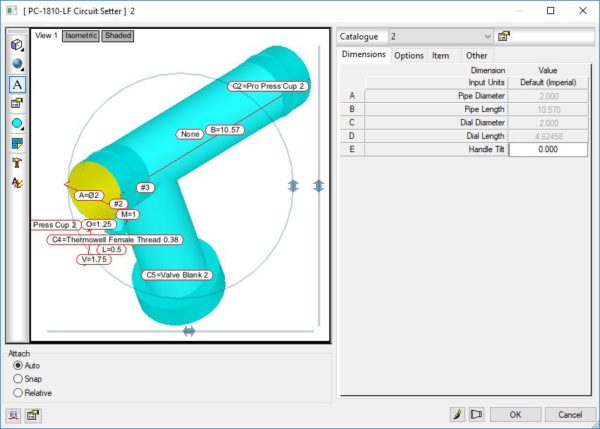Enable the Relative attach option
Image resolution: width=600 pixels, height=429 pixels.
[18, 393]
